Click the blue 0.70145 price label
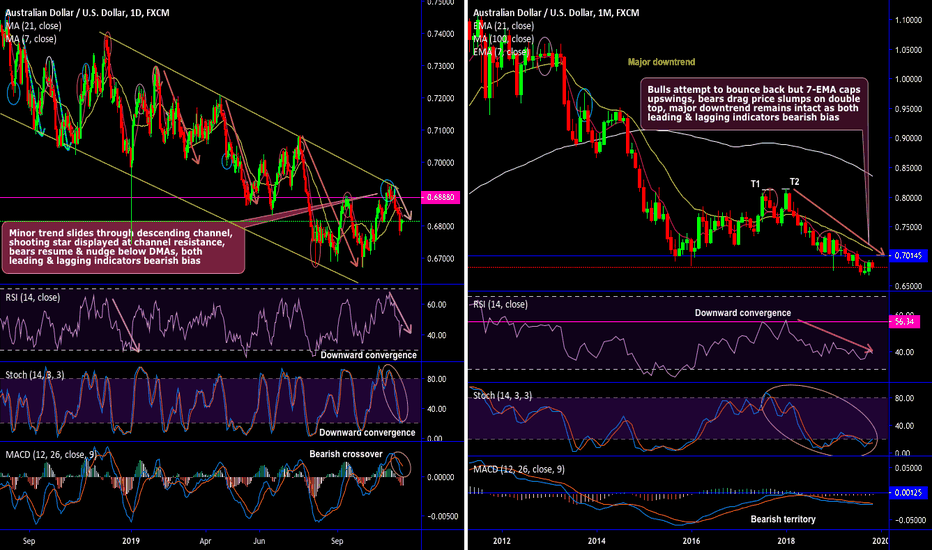 pyautogui.click(x=908, y=256)
